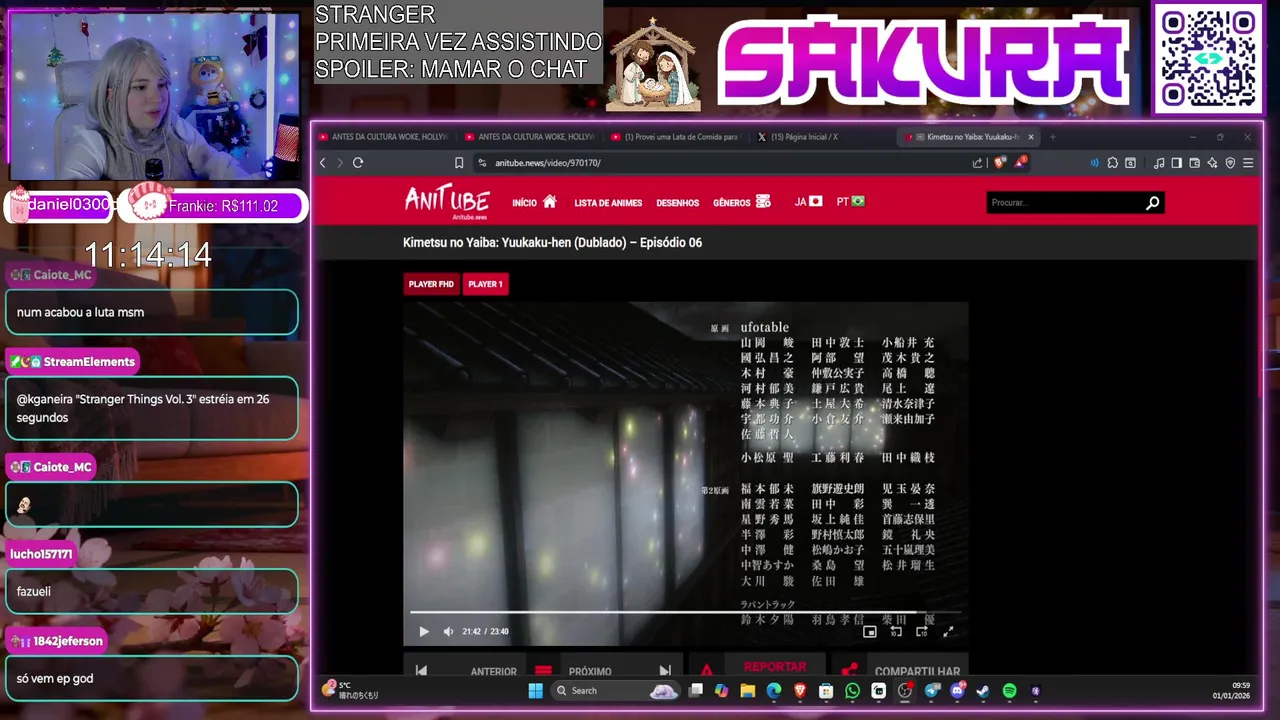Mute the video volume
1280x720 pixels.
(448, 631)
